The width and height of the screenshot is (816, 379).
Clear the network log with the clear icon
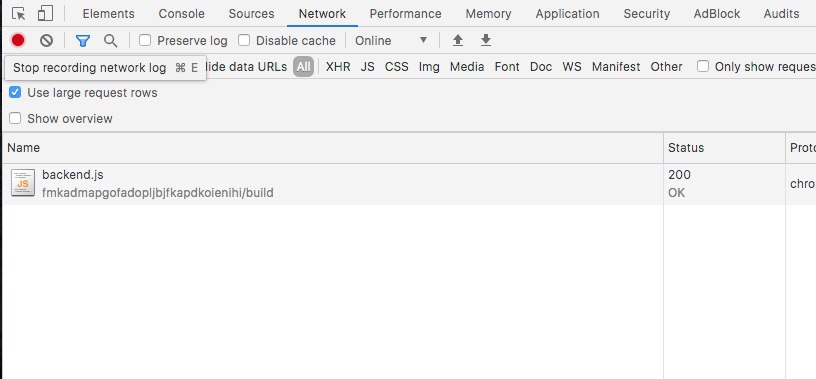point(46,40)
